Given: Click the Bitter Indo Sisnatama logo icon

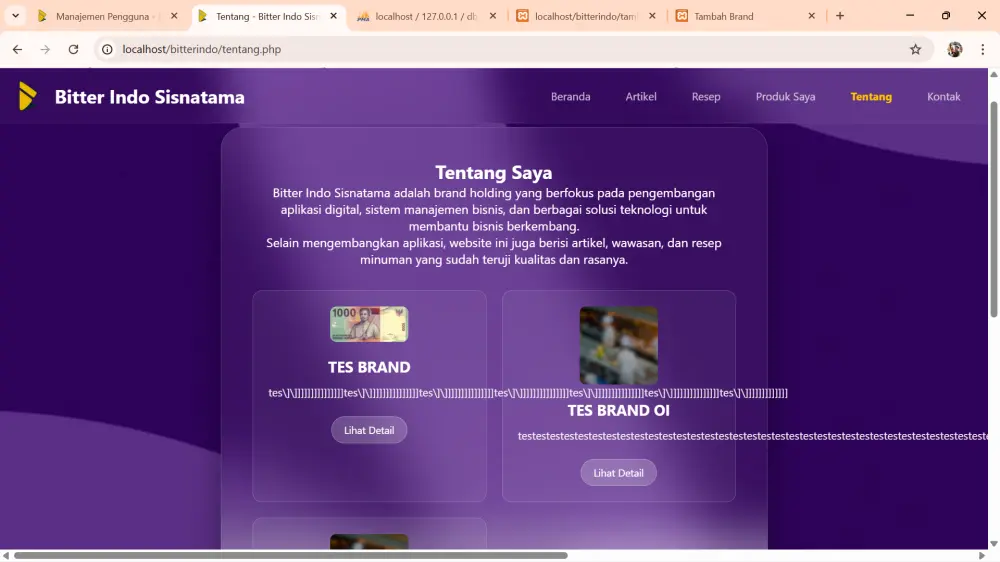Looking at the screenshot, I should pyautogui.click(x=28, y=97).
